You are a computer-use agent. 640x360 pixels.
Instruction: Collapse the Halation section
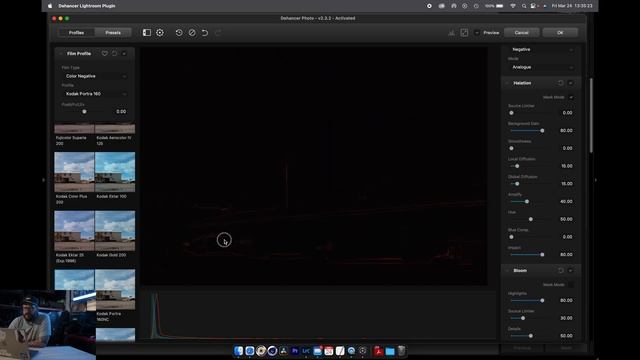click(507, 83)
